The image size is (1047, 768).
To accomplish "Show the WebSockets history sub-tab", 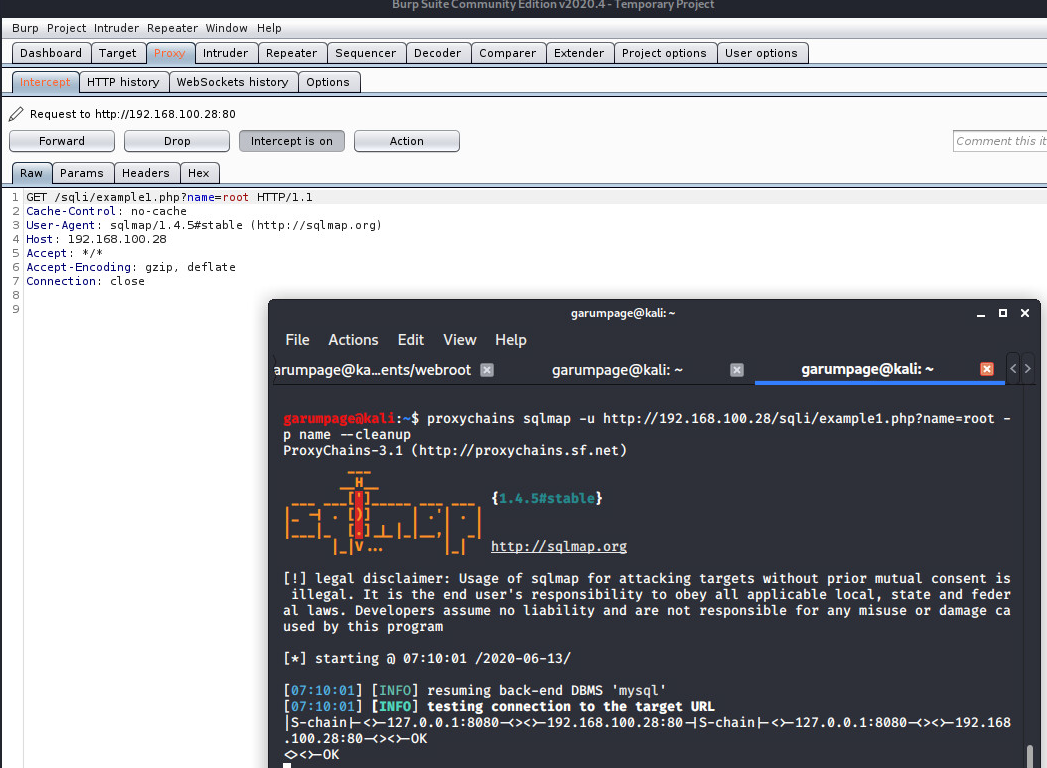I will (232, 82).
